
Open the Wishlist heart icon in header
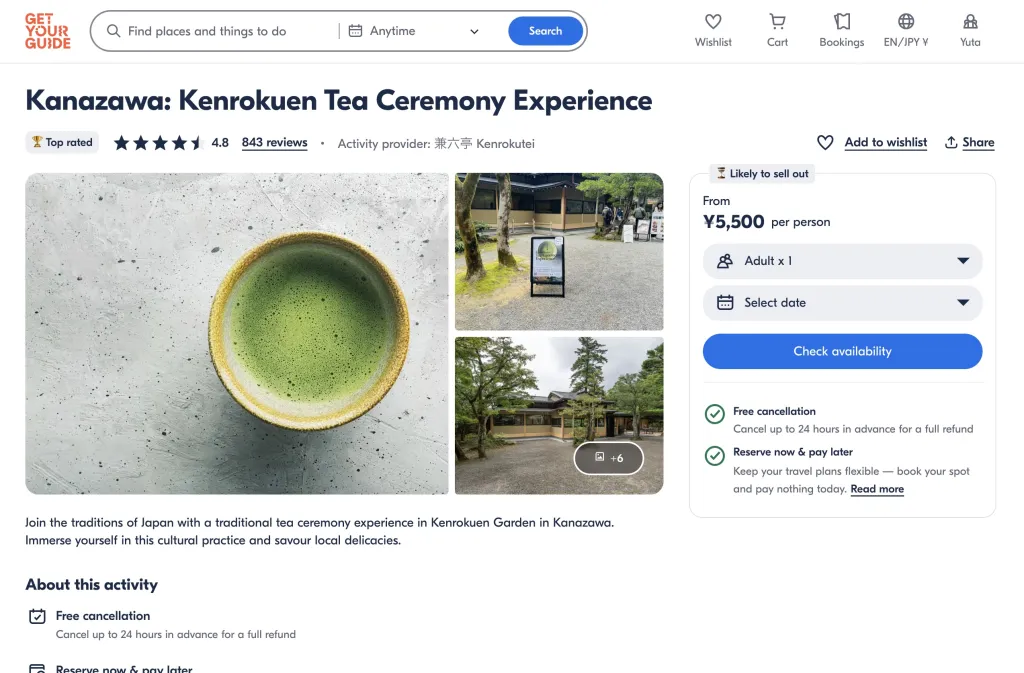pos(713,22)
